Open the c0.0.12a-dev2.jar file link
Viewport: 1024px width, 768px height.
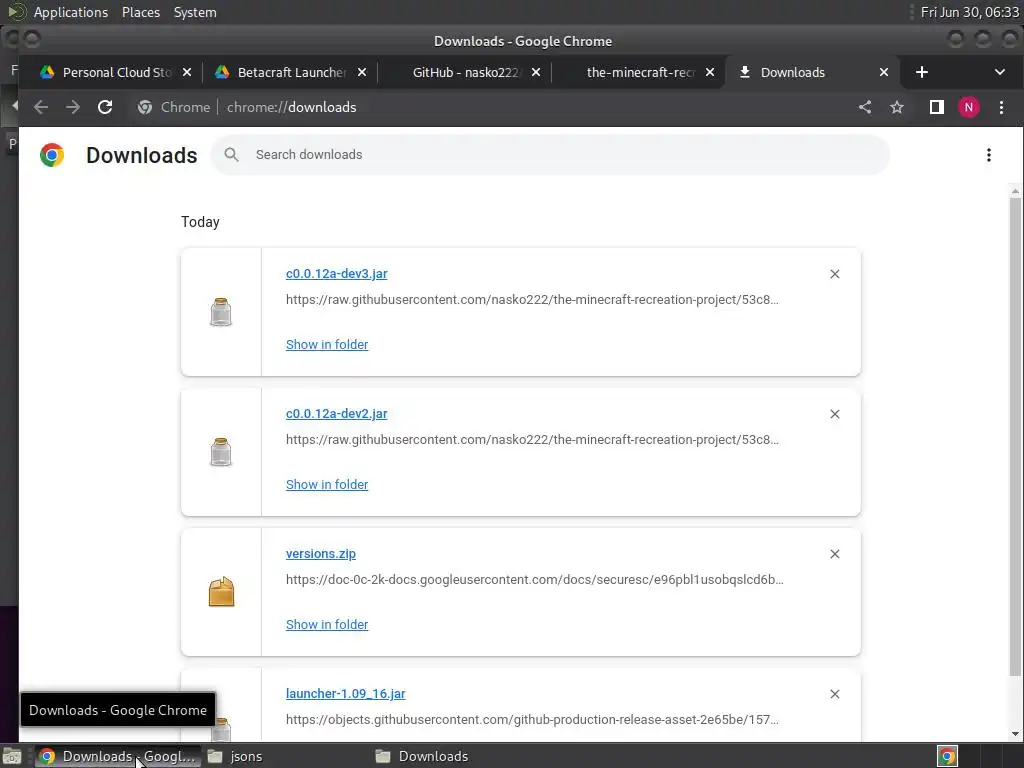(336, 413)
